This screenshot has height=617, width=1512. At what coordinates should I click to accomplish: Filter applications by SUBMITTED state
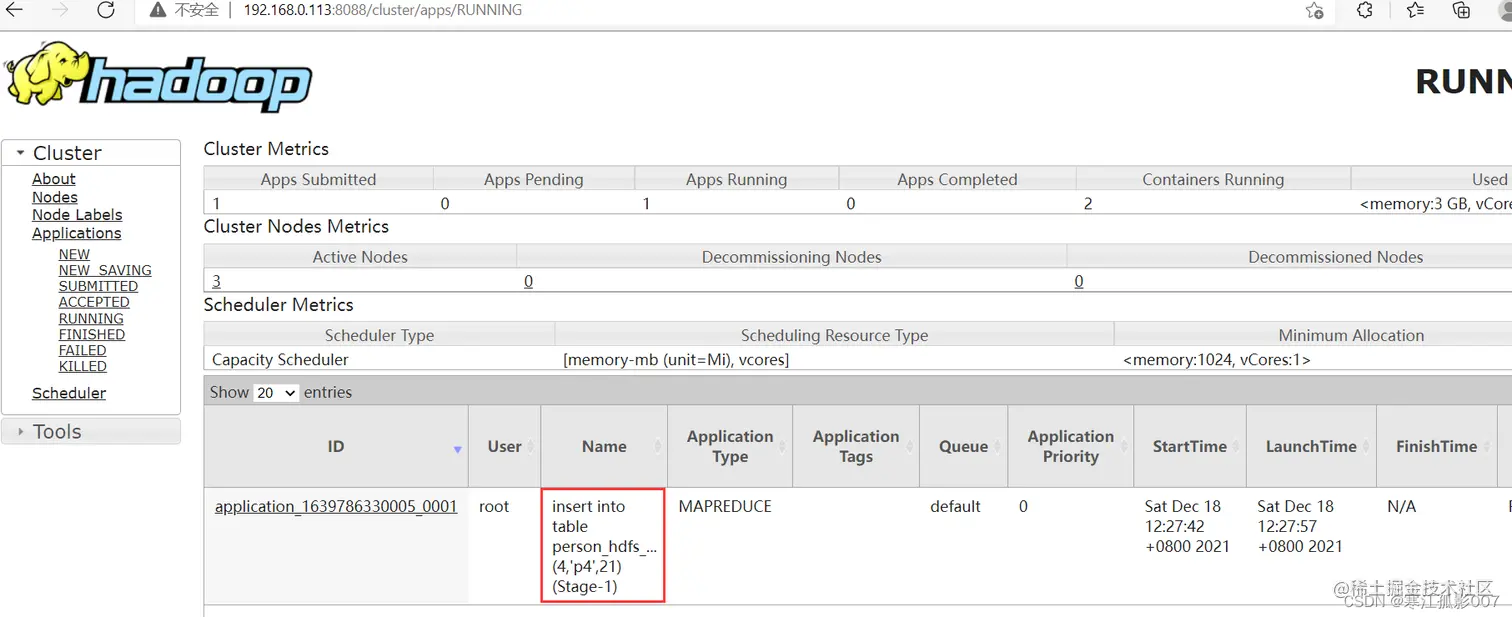coord(98,286)
